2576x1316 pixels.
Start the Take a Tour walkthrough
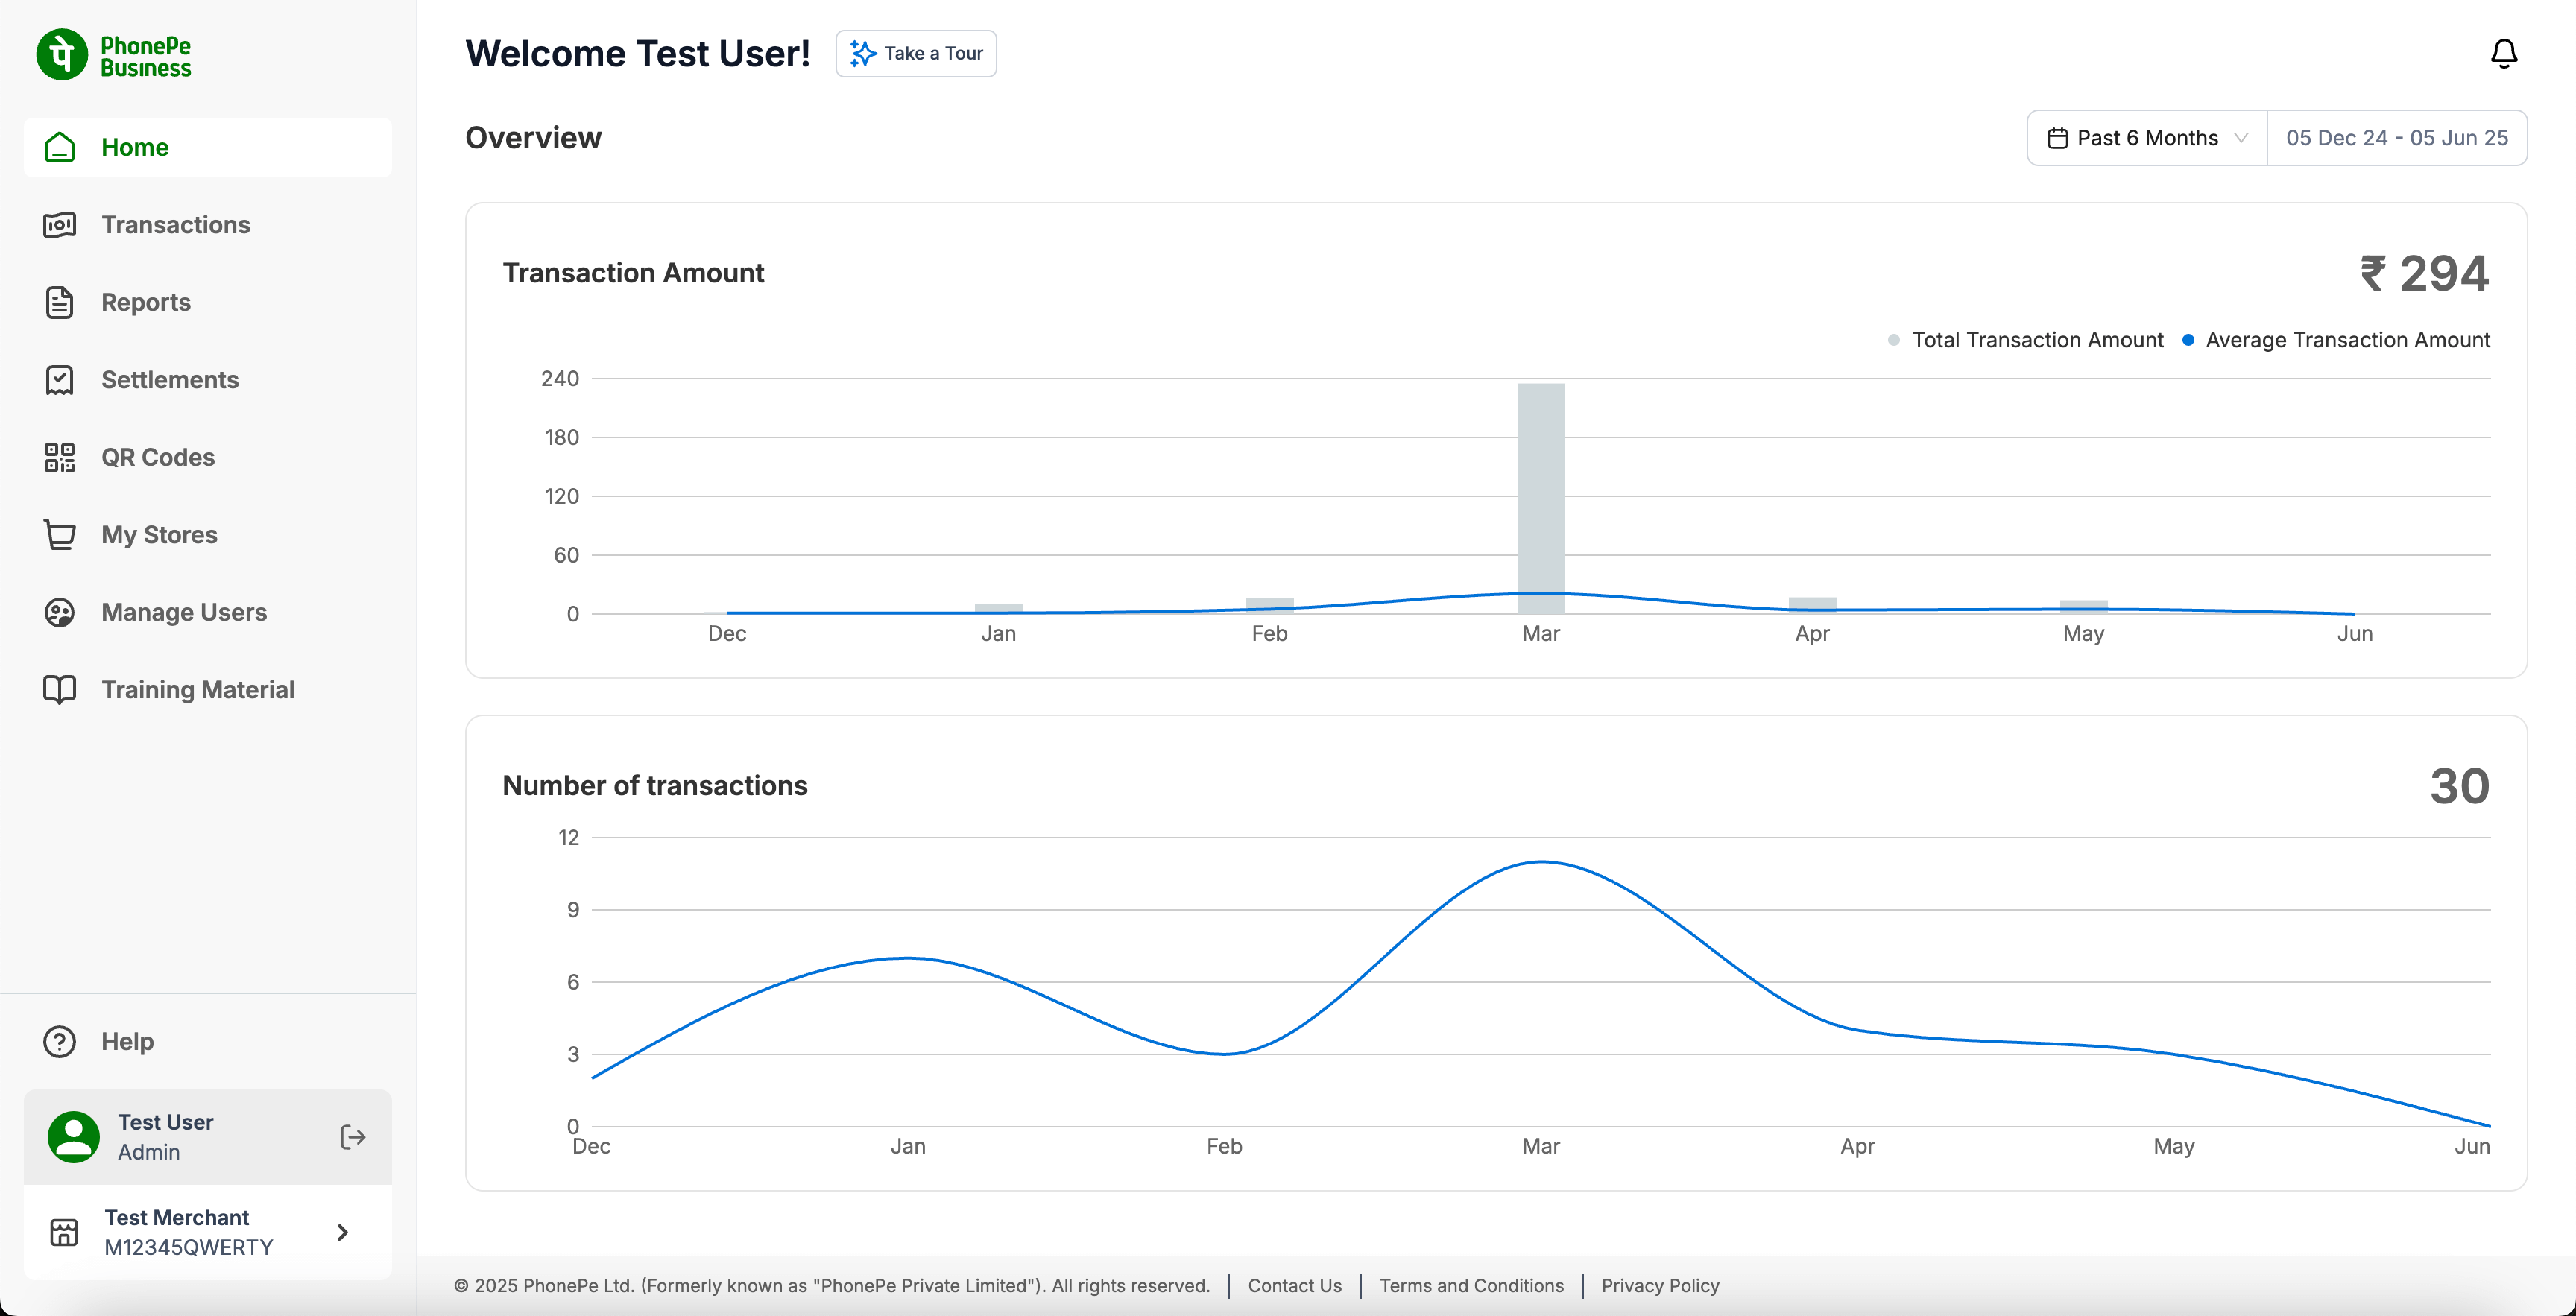[x=916, y=54]
